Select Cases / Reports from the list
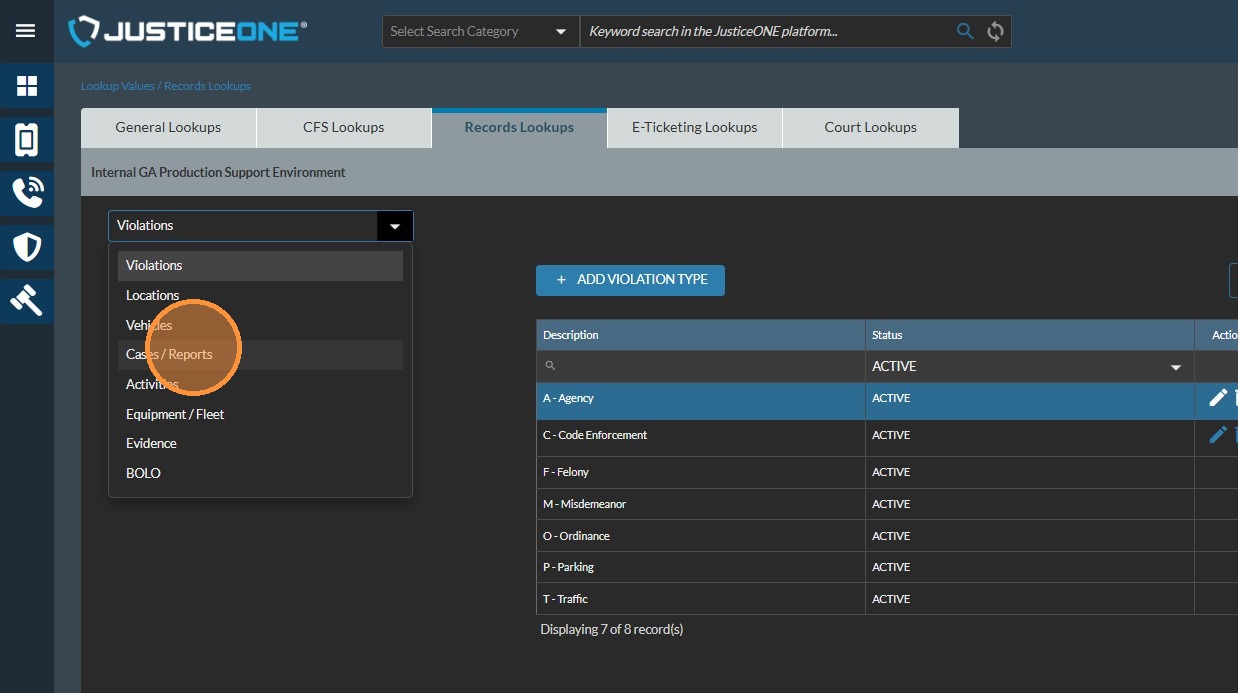 [169, 354]
